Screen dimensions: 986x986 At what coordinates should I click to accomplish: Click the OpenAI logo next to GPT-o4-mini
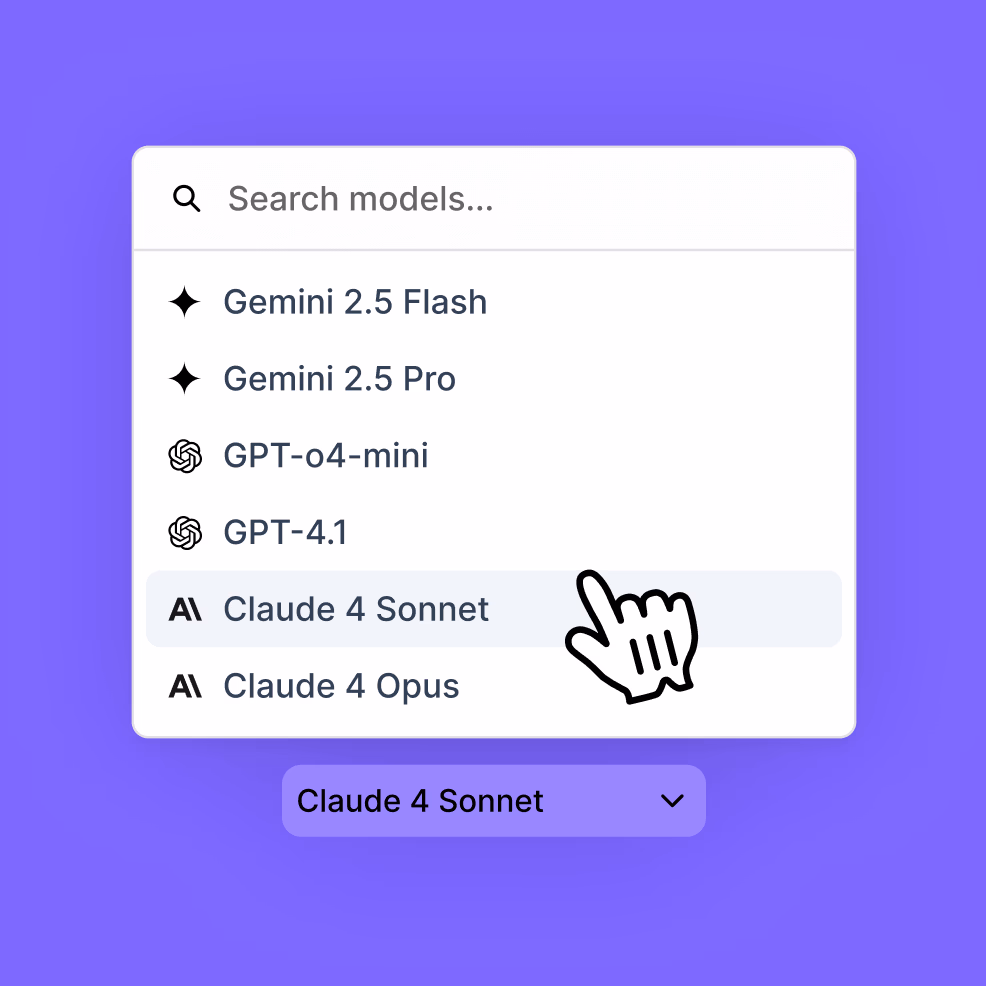click(185, 456)
